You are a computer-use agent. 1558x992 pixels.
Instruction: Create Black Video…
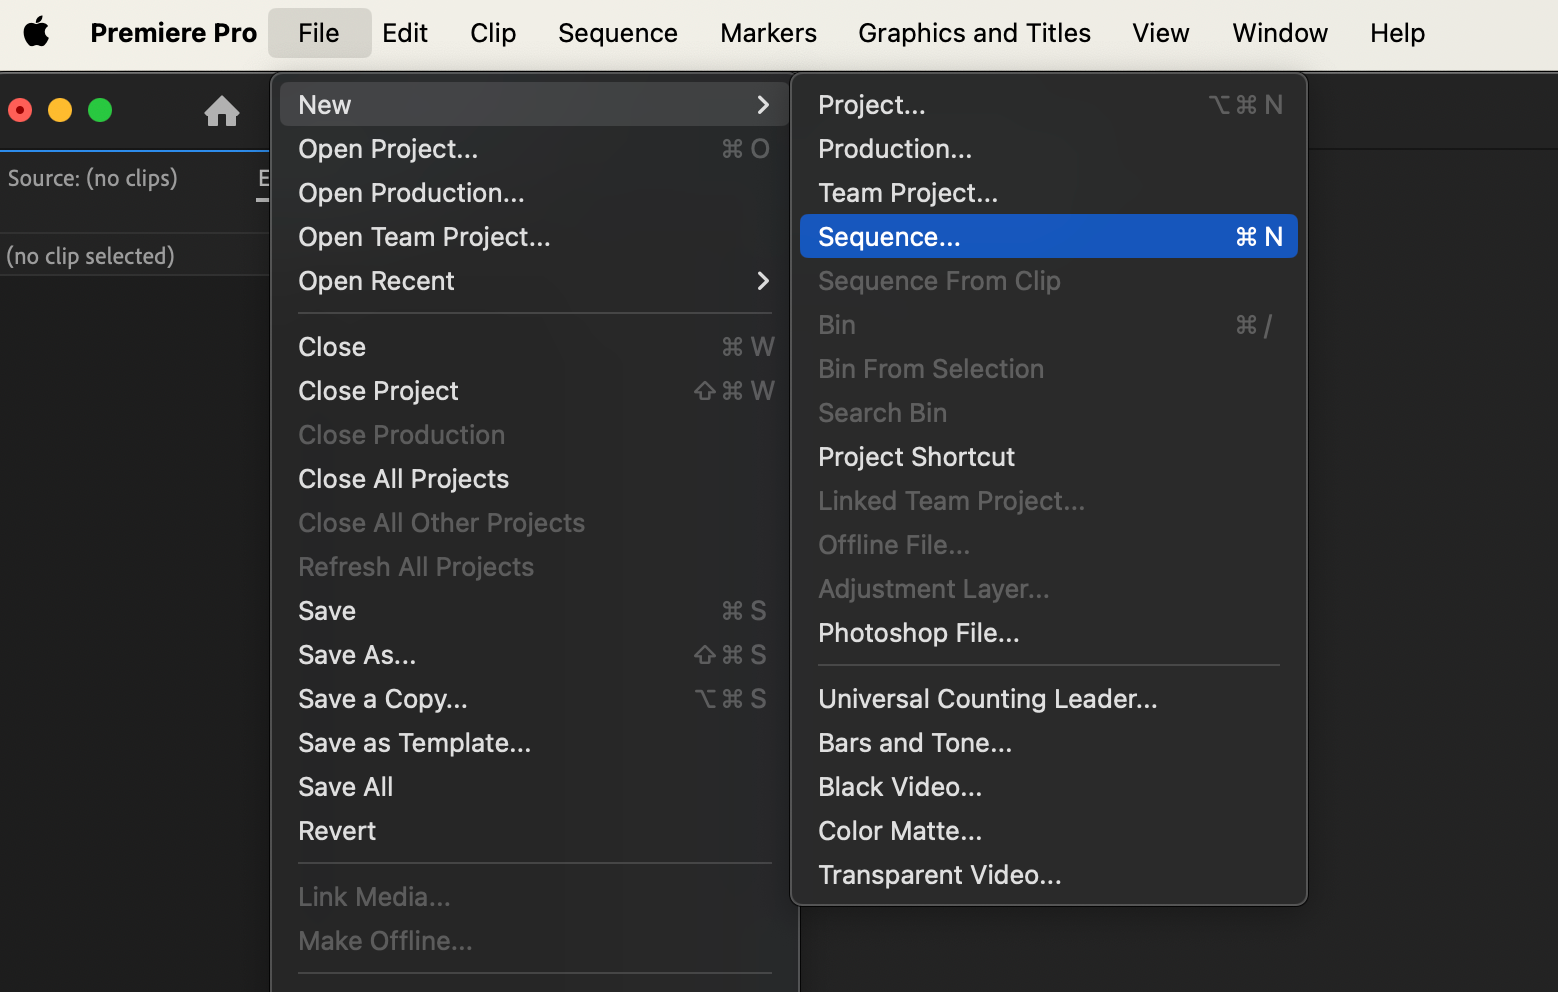point(1049,787)
